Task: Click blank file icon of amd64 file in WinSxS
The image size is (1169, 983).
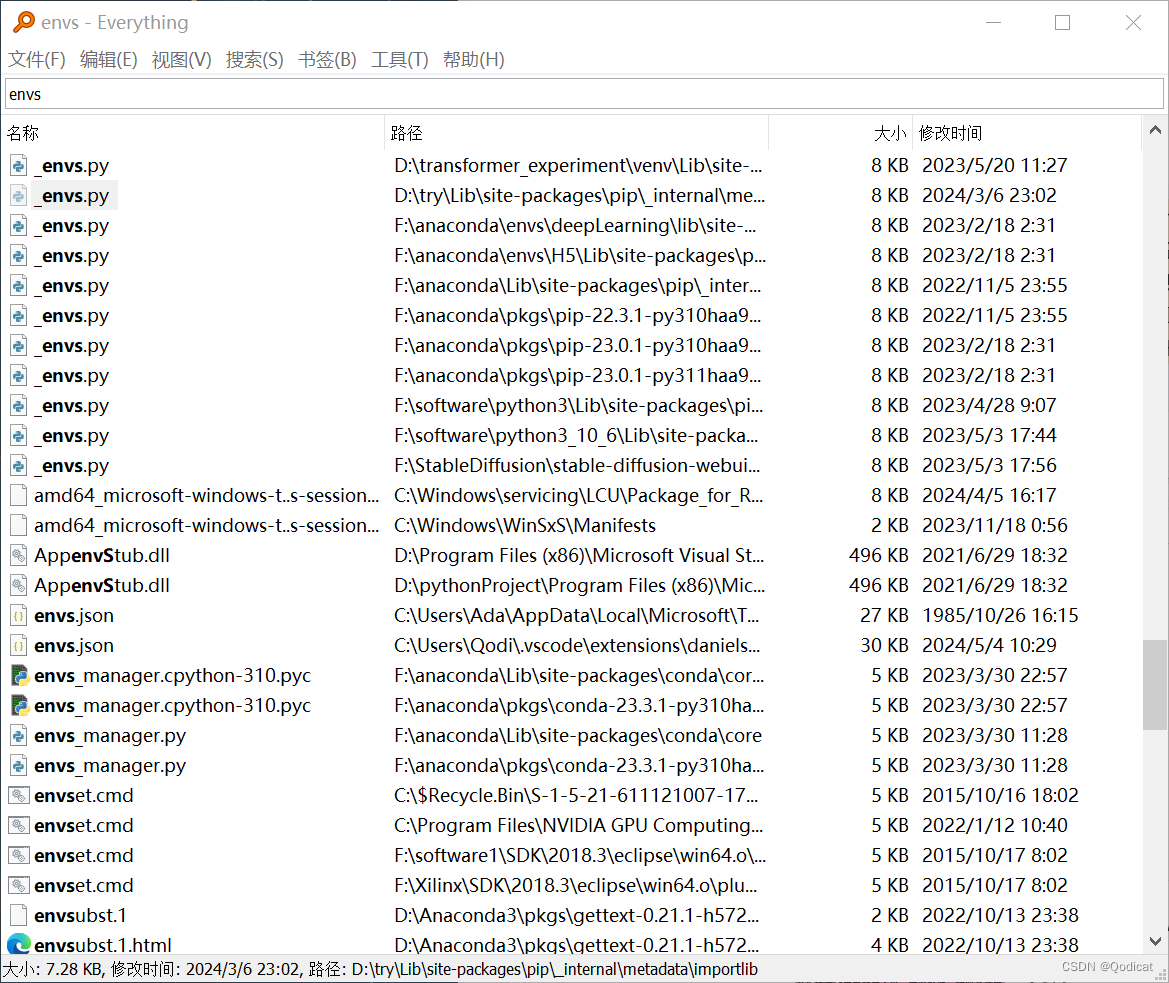Action: [x=19, y=525]
